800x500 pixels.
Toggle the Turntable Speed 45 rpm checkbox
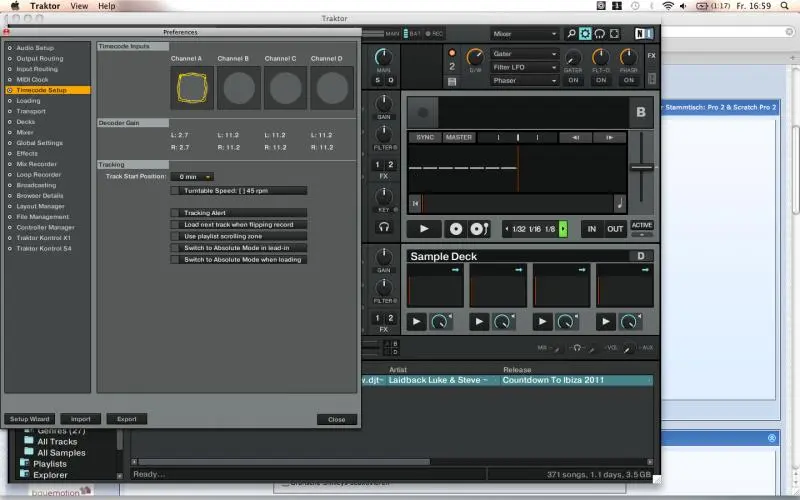[x=175, y=190]
